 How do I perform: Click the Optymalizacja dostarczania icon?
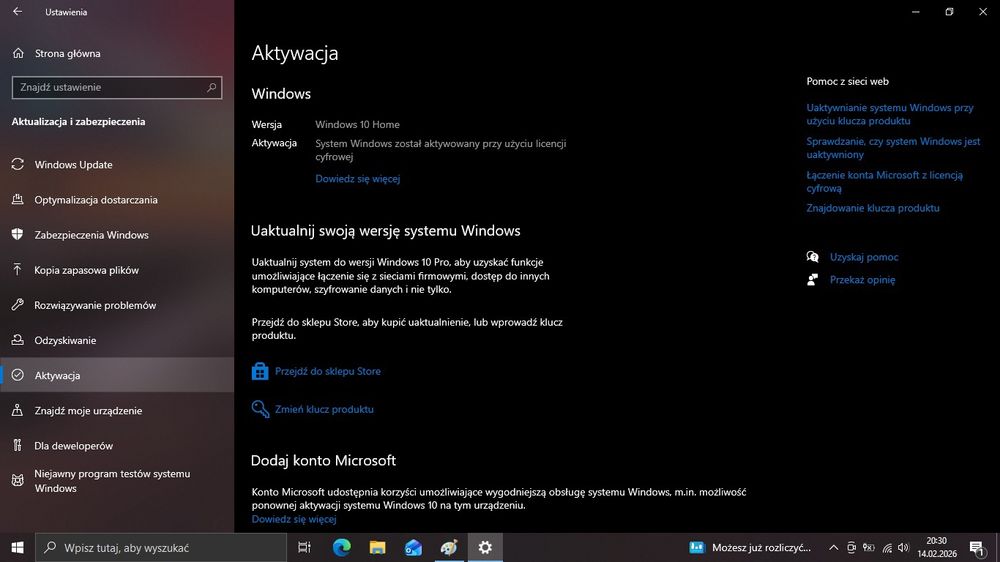[x=18, y=200]
